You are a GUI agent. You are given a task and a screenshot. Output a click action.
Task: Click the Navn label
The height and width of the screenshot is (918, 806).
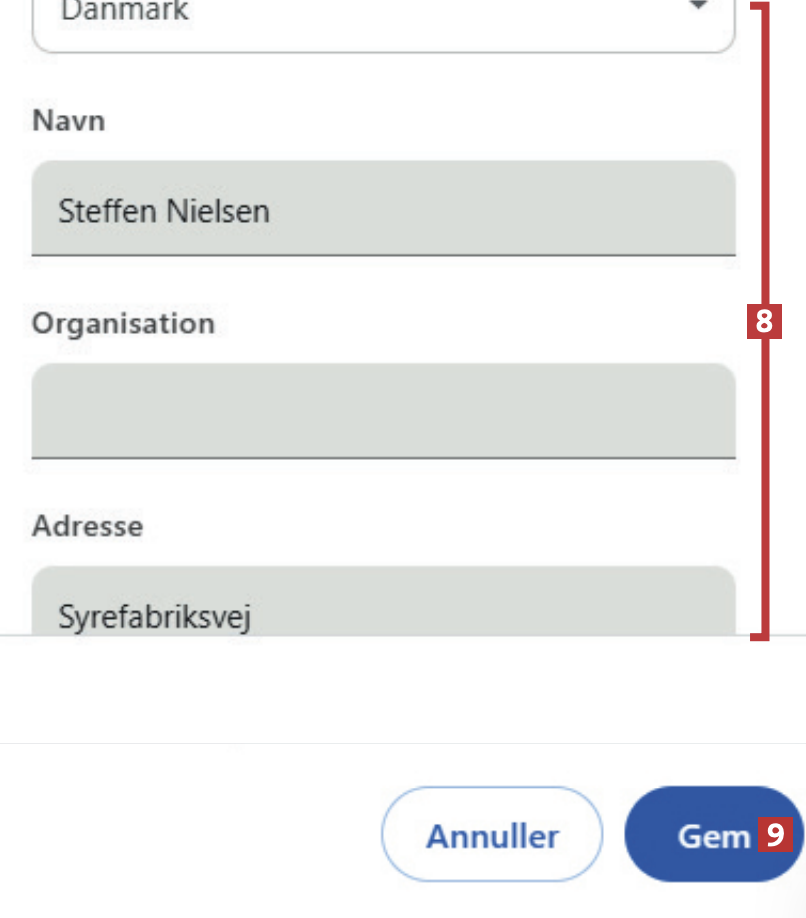(x=68, y=121)
